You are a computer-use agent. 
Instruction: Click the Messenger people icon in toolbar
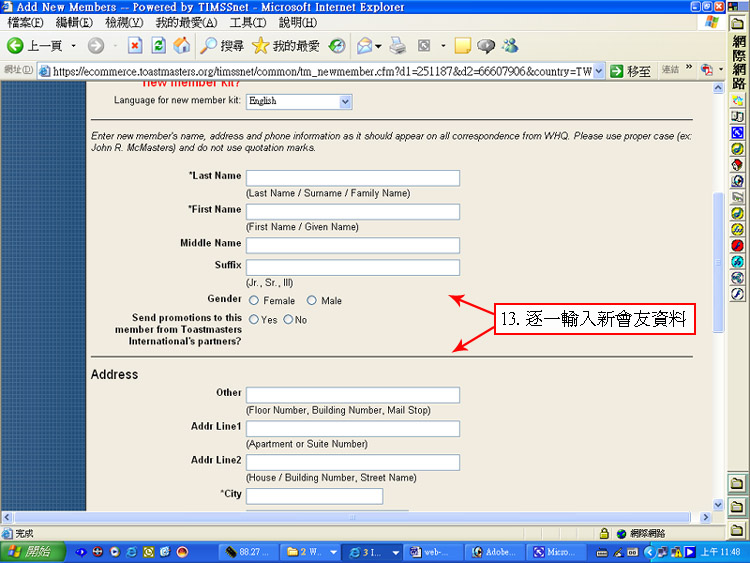pos(510,46)
